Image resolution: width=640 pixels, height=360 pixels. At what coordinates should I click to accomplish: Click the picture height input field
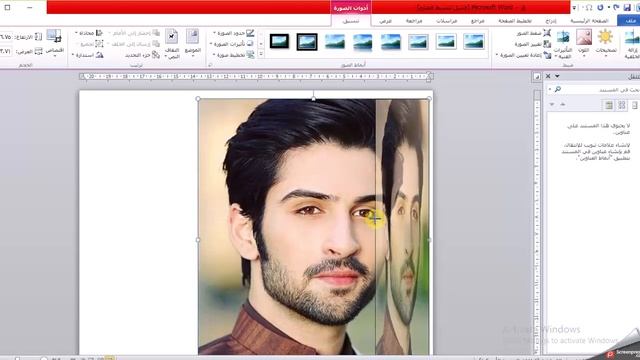[6, 37]
